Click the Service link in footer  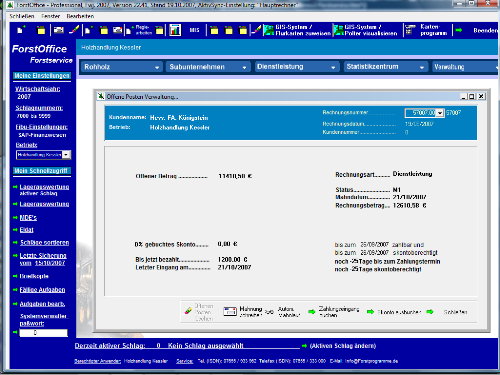click(x=185, y=361)
